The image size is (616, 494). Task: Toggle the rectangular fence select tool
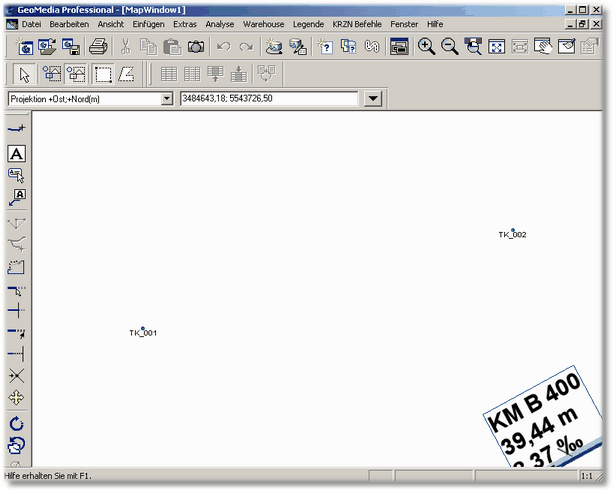102,74
